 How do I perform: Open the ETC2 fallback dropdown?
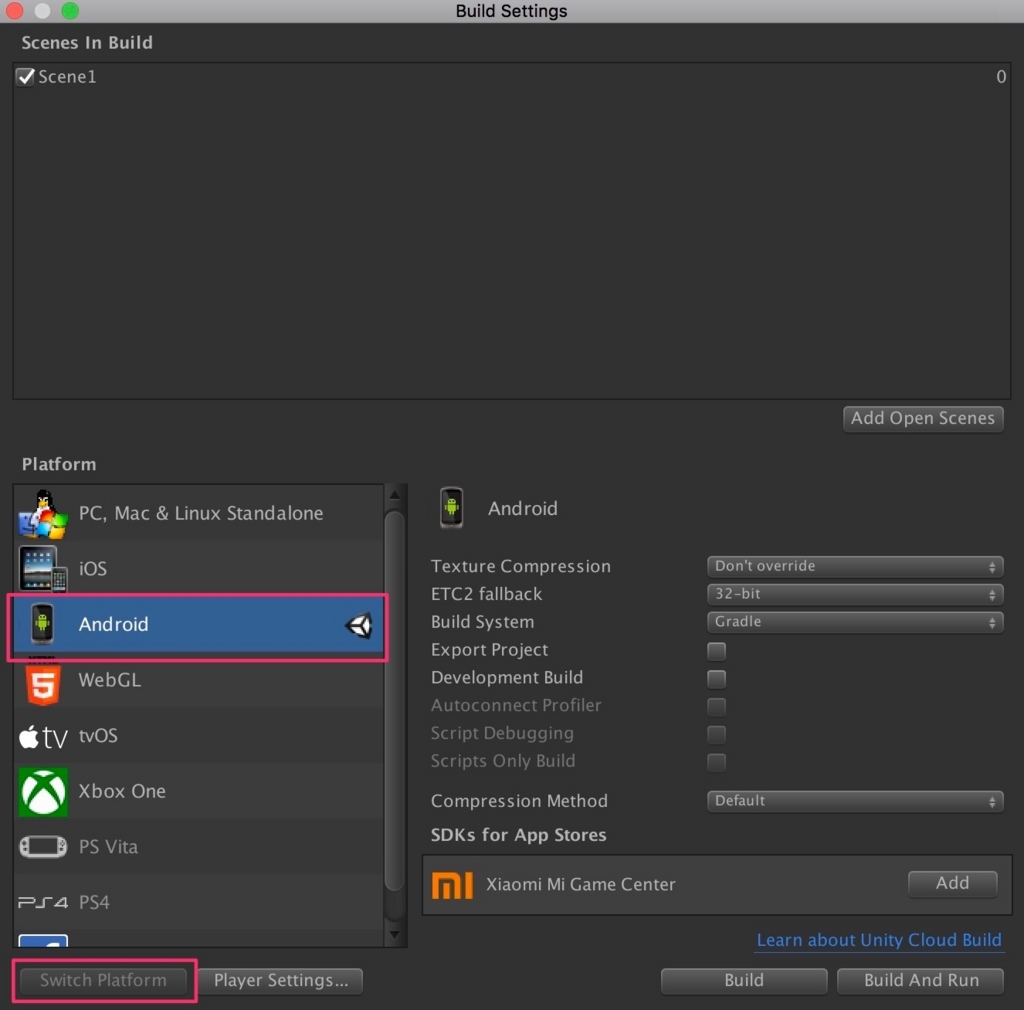855,594
